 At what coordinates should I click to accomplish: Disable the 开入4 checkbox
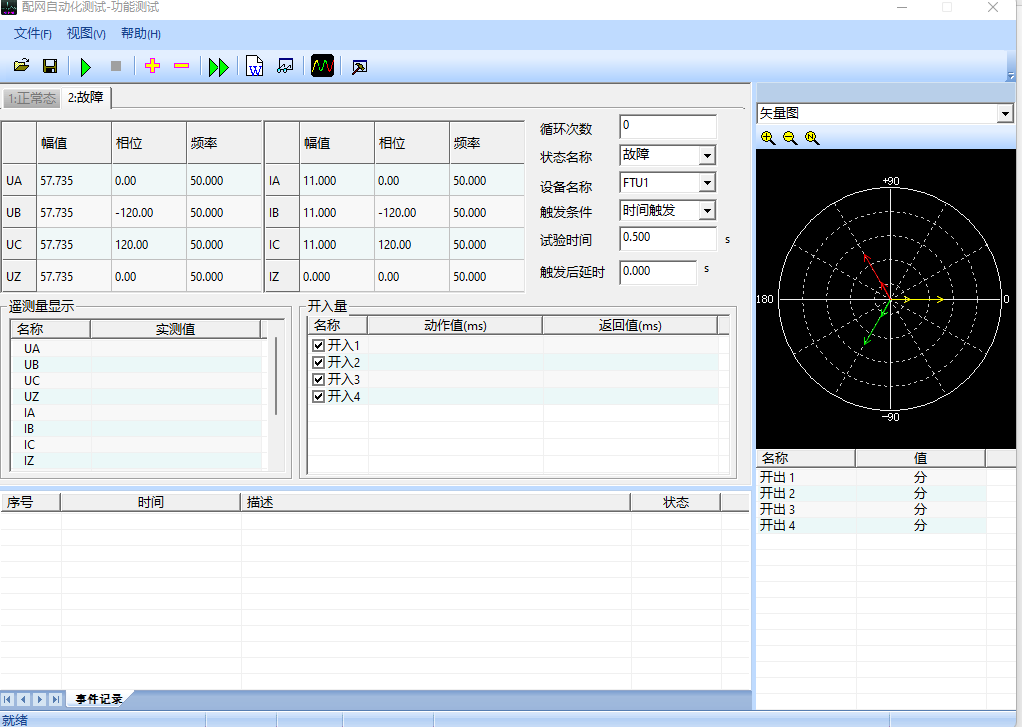(319, 396)
